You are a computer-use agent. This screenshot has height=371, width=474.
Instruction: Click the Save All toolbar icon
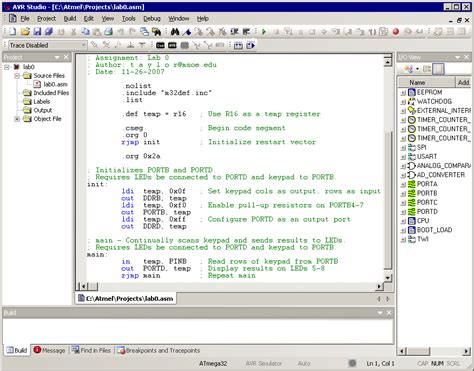49,32
